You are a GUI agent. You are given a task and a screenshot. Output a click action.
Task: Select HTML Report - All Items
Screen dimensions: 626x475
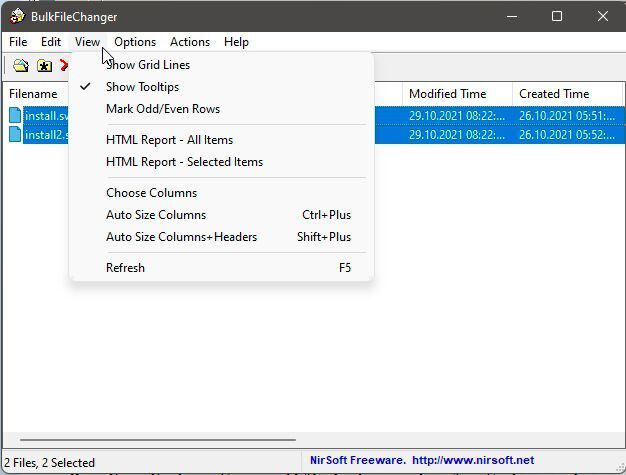(x=169, y=140)
